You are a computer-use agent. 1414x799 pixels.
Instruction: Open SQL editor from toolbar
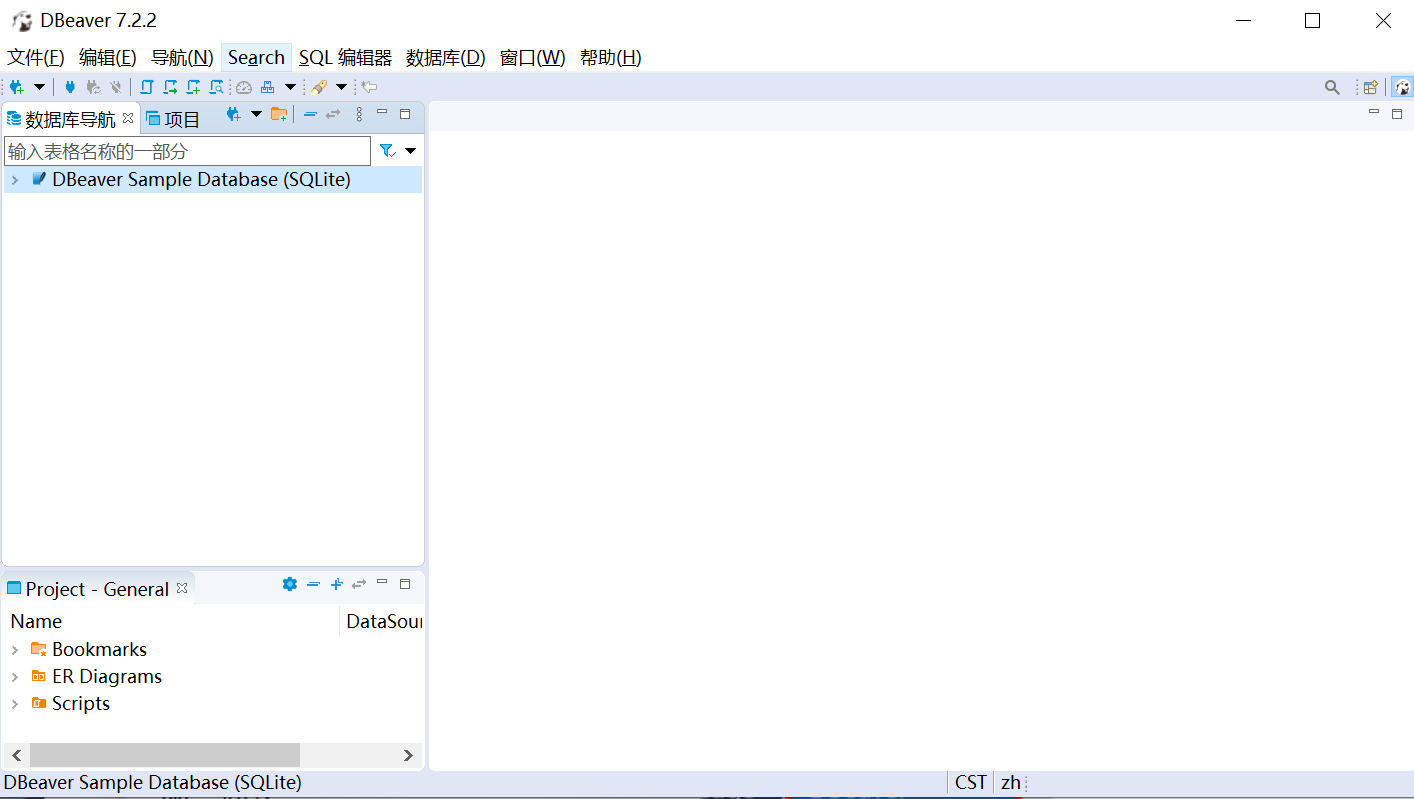[x=146, y=87]
